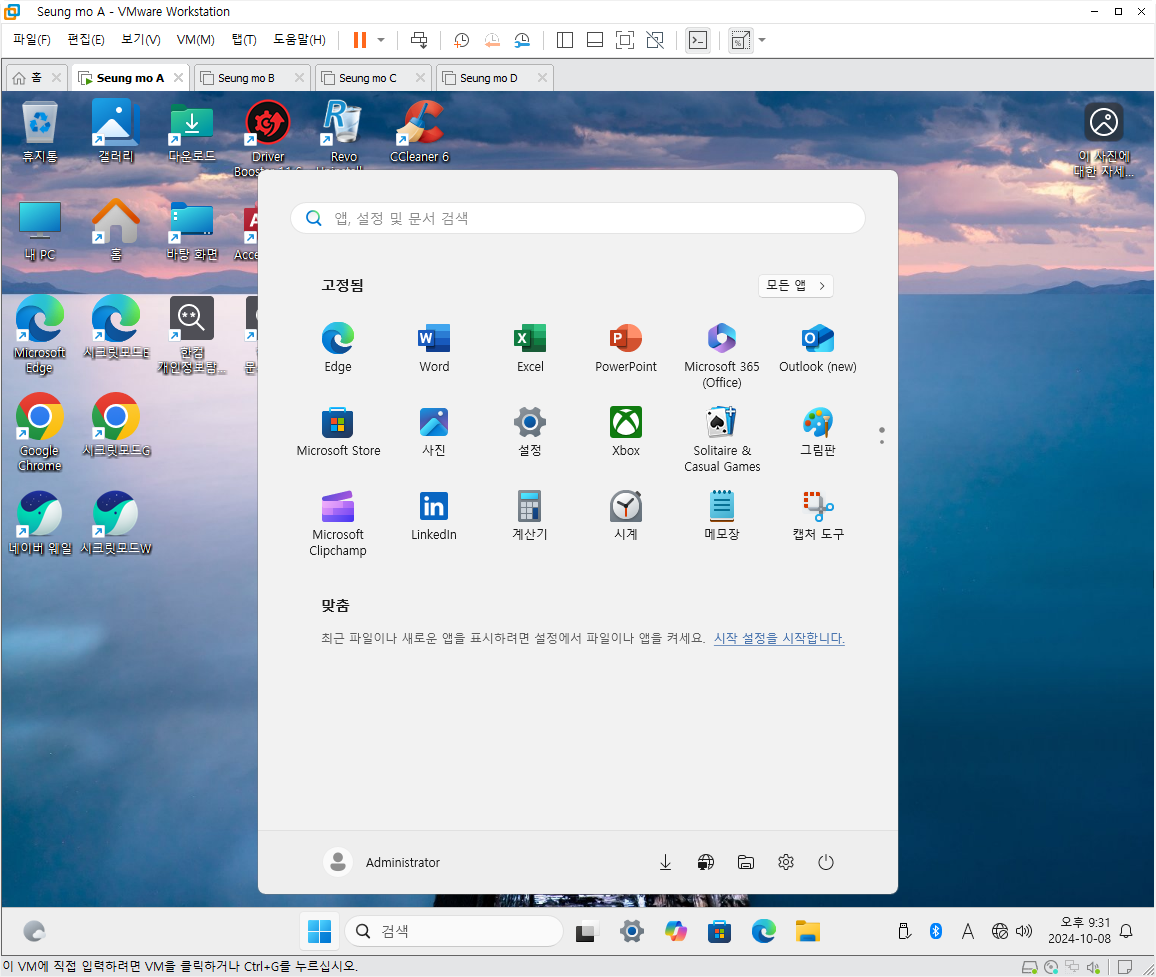Open Microsoft 365 (Office) app
1156x977 pixels.
click(x=722, y=355)
